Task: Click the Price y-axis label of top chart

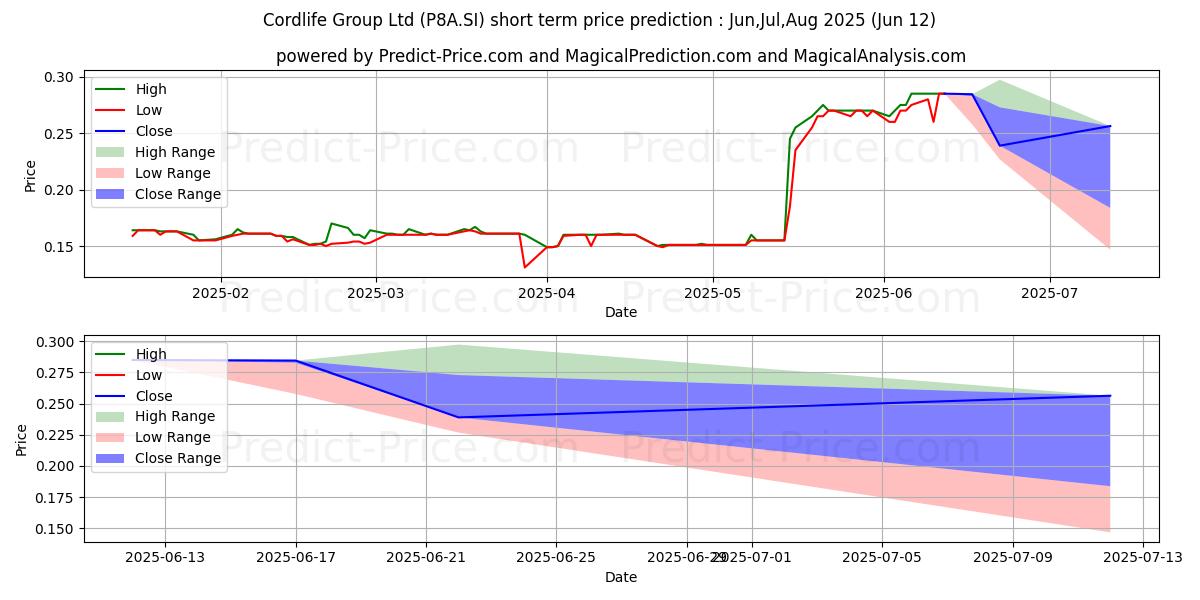Action: pyautogui.click(x=30, y=175)
